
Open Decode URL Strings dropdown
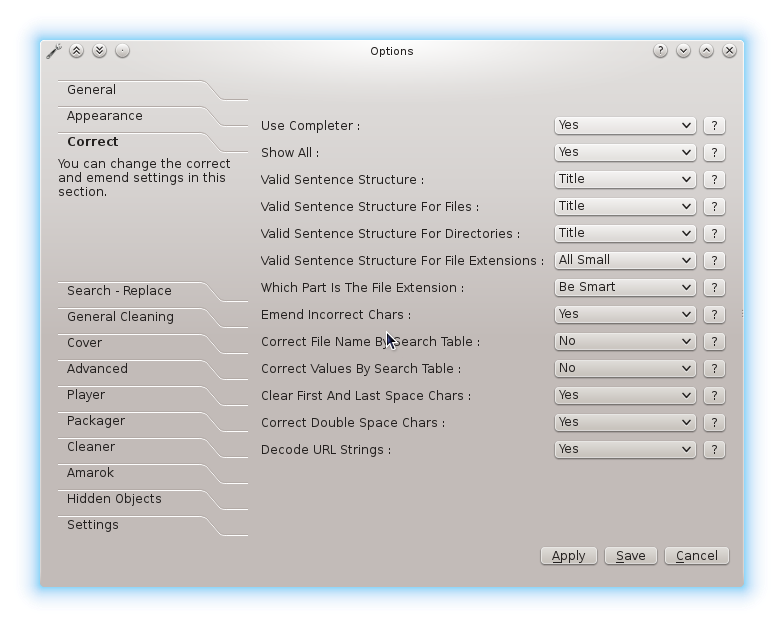[625, 450]
